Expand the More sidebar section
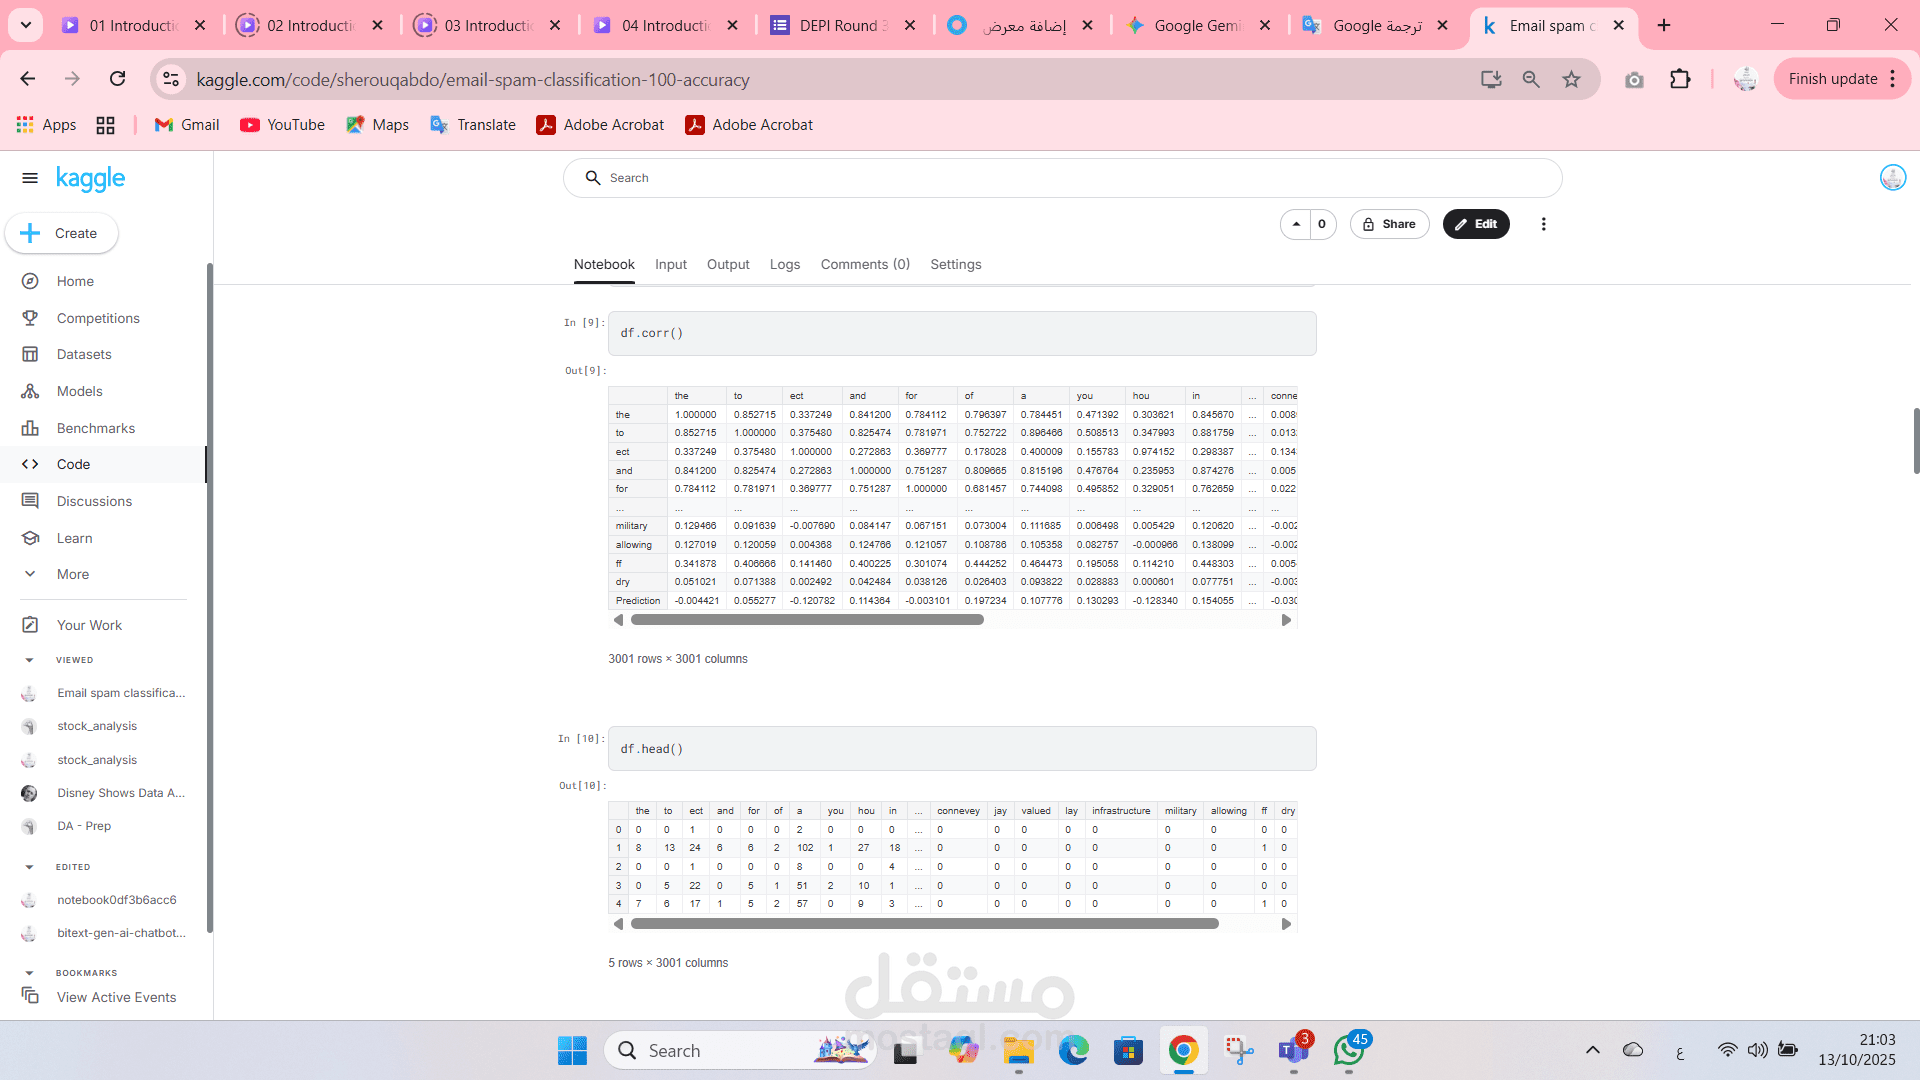The height and width of the screenshot is (1080, 1920). click(72, 574)
